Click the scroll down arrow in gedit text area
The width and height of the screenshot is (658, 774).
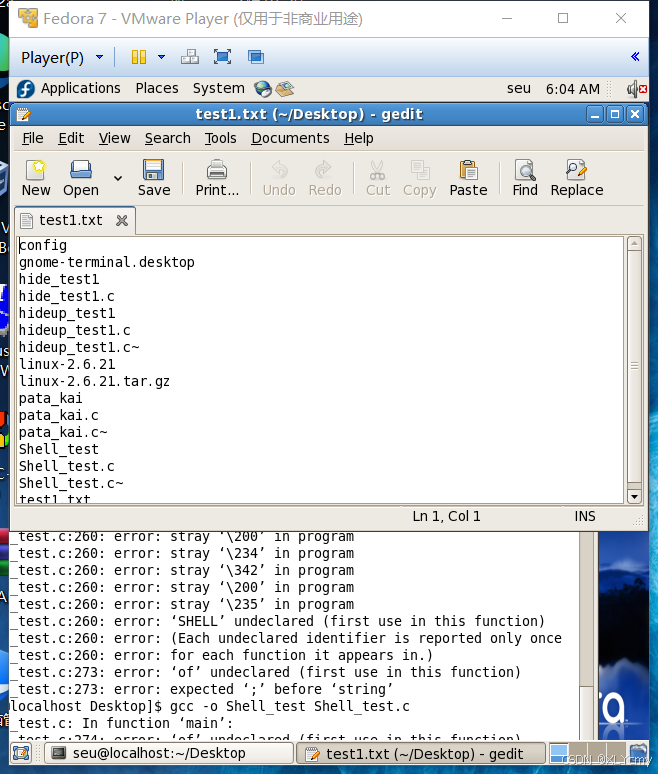[634, 497]
